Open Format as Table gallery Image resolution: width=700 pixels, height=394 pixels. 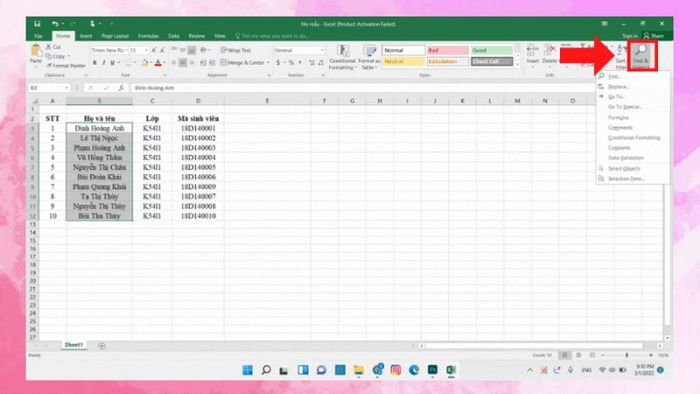click(x=369, y=57)
